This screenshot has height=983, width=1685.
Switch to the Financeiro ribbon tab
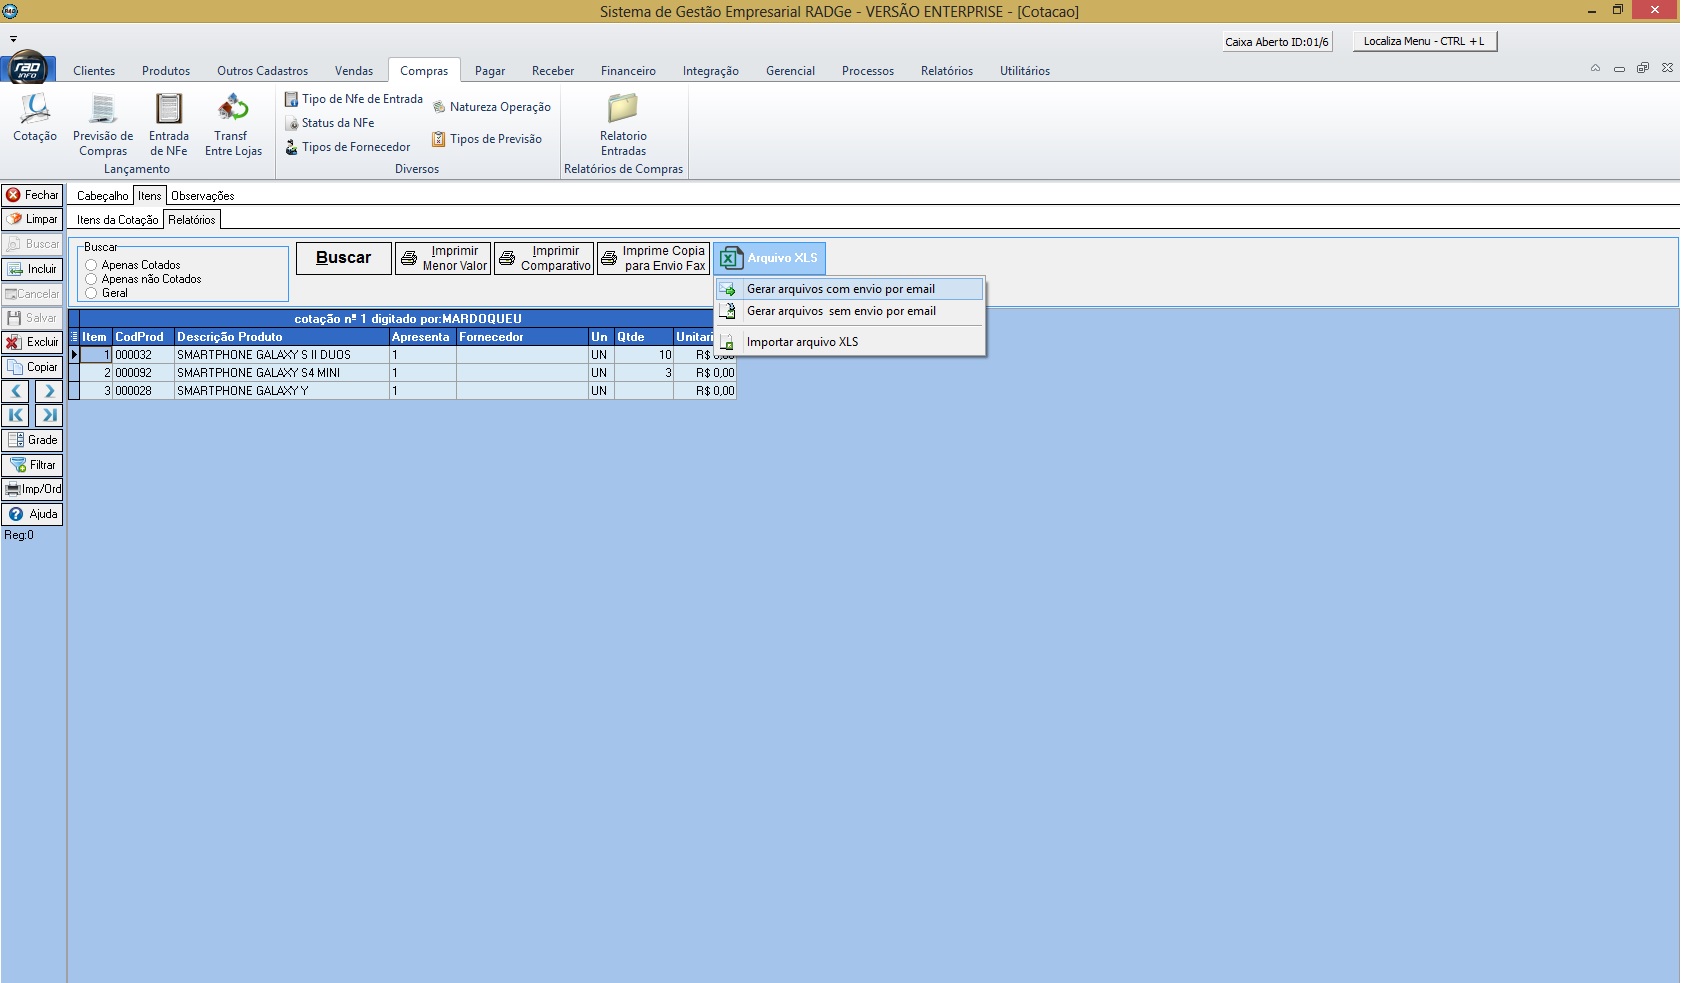628,71
